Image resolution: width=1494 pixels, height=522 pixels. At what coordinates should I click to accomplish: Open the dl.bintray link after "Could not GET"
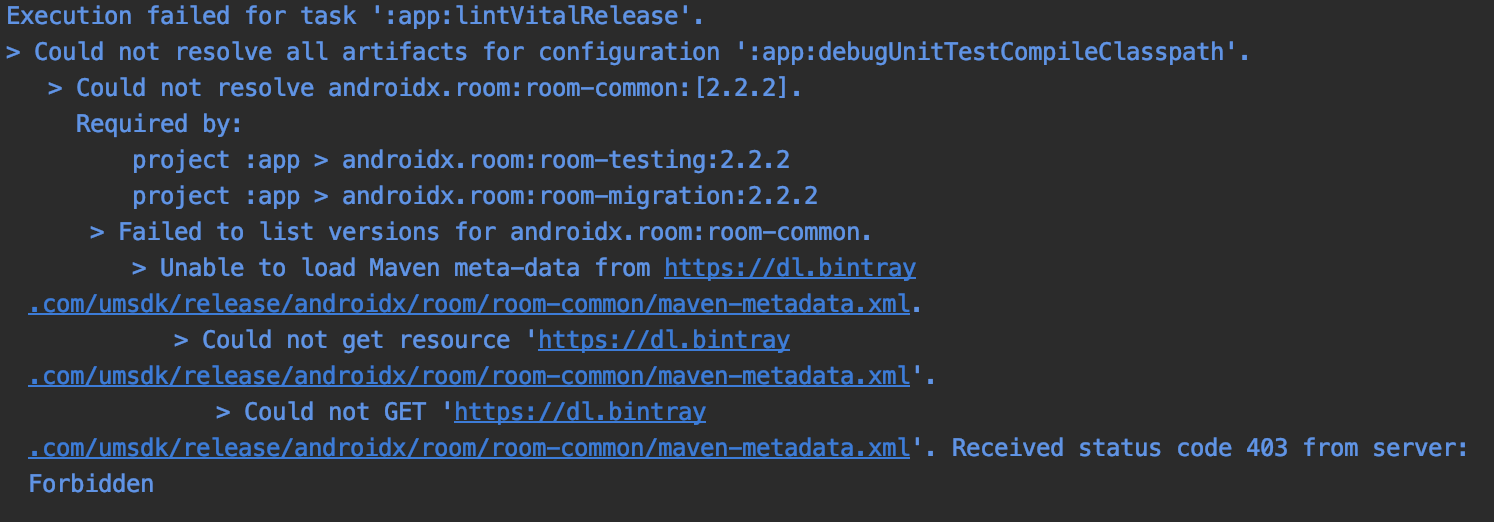(x=580, y=412)
